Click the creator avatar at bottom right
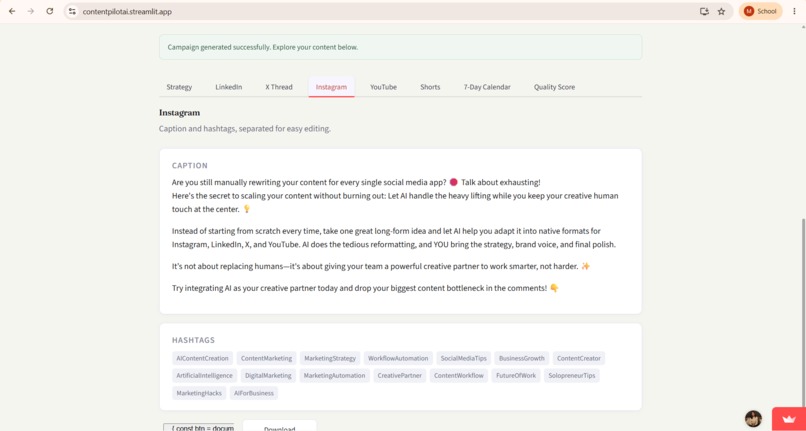This screenshot has width=806, height=431. (753, 418)
